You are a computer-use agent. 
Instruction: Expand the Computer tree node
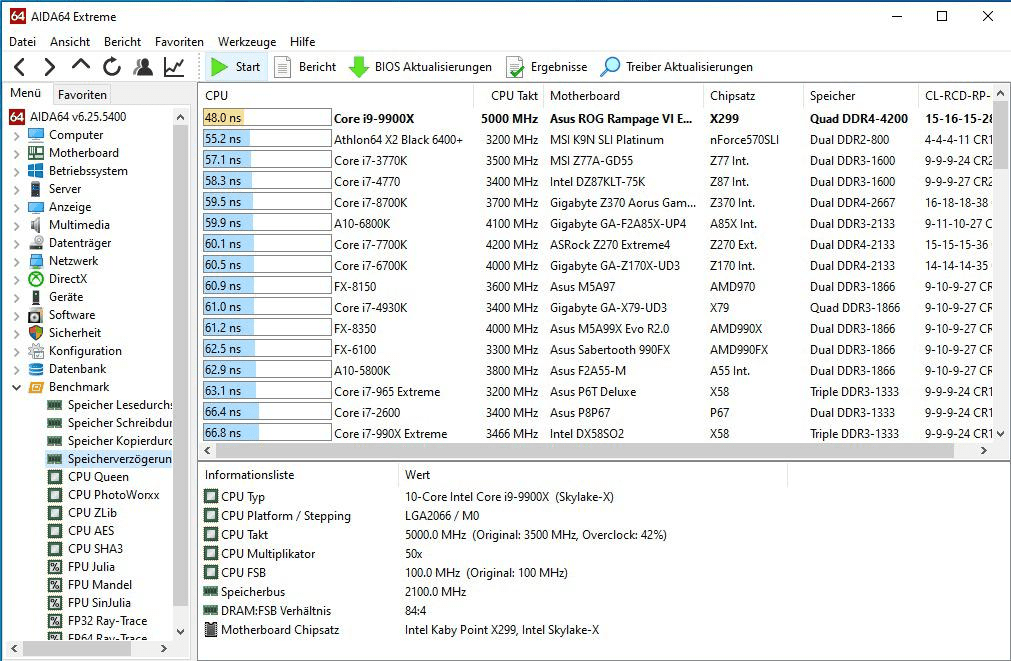coord(17,135)
